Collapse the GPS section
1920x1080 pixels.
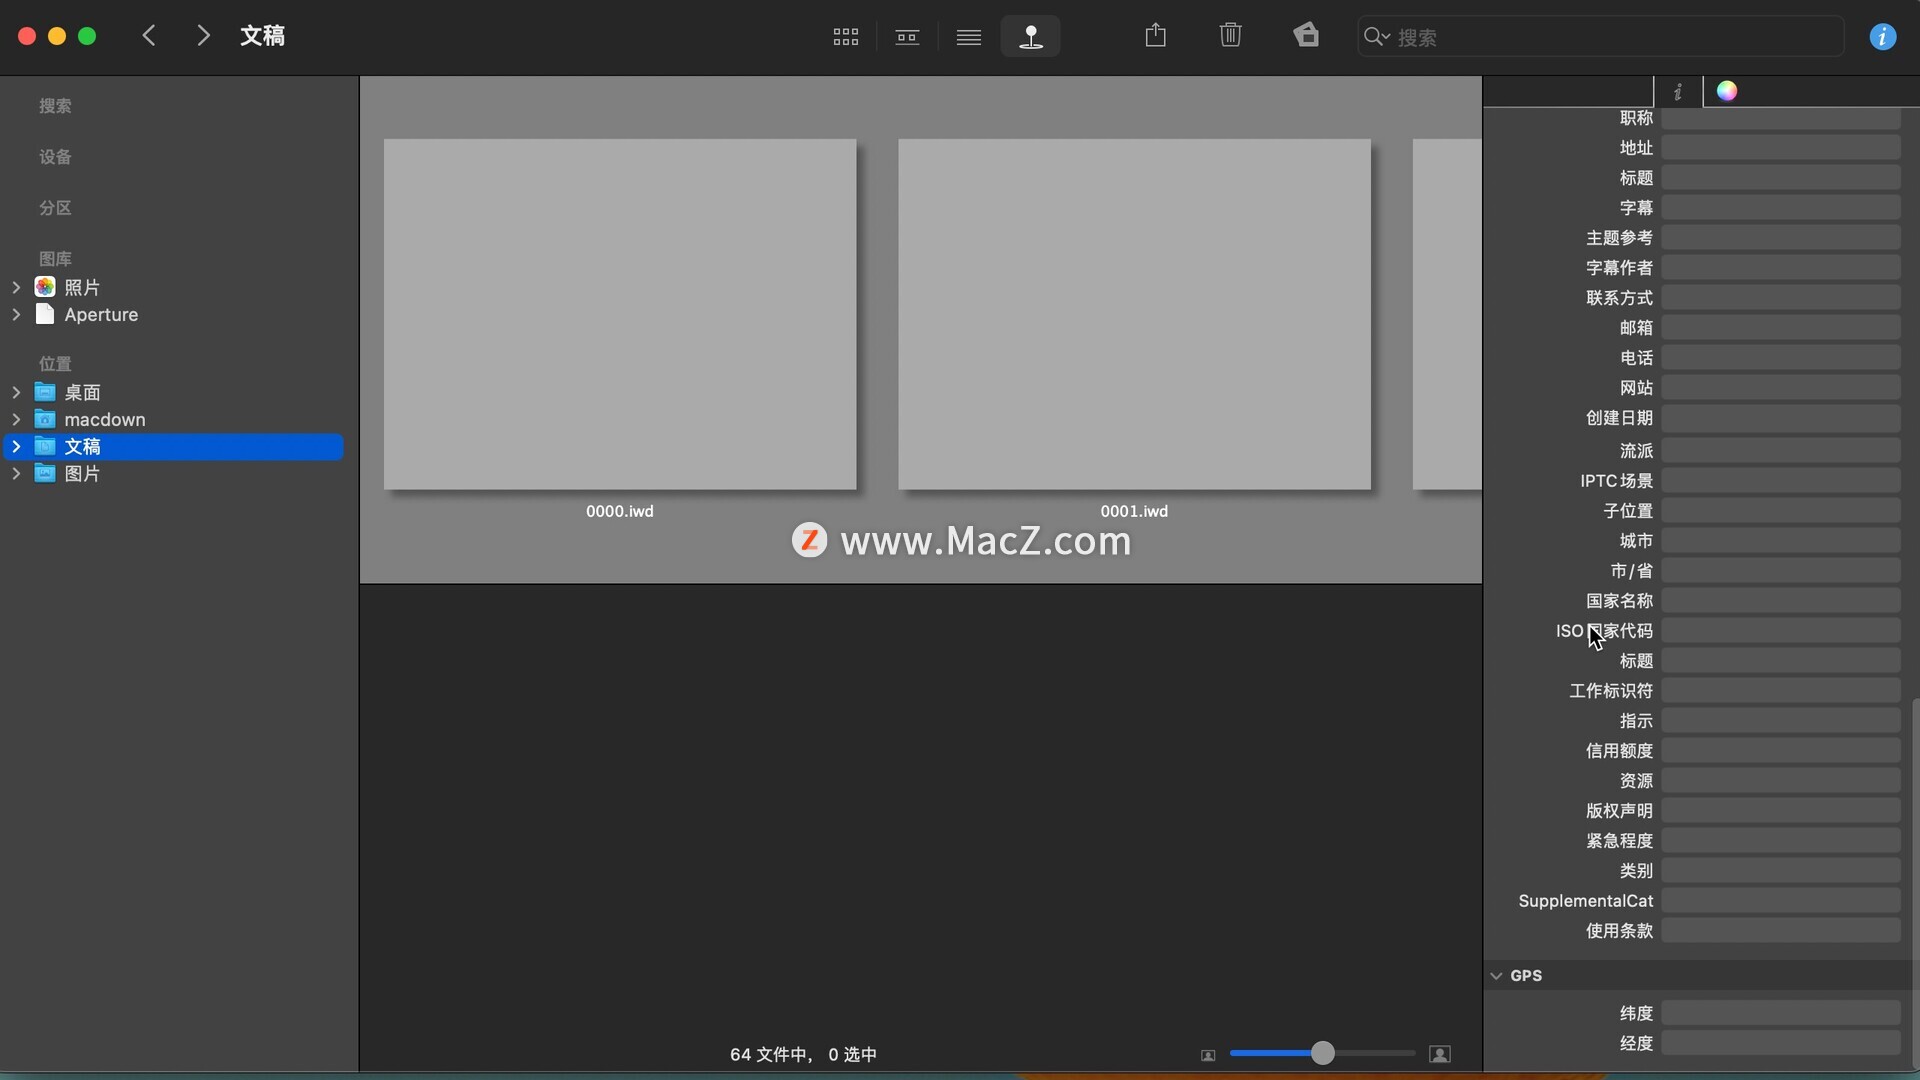tap(1496, 976)
